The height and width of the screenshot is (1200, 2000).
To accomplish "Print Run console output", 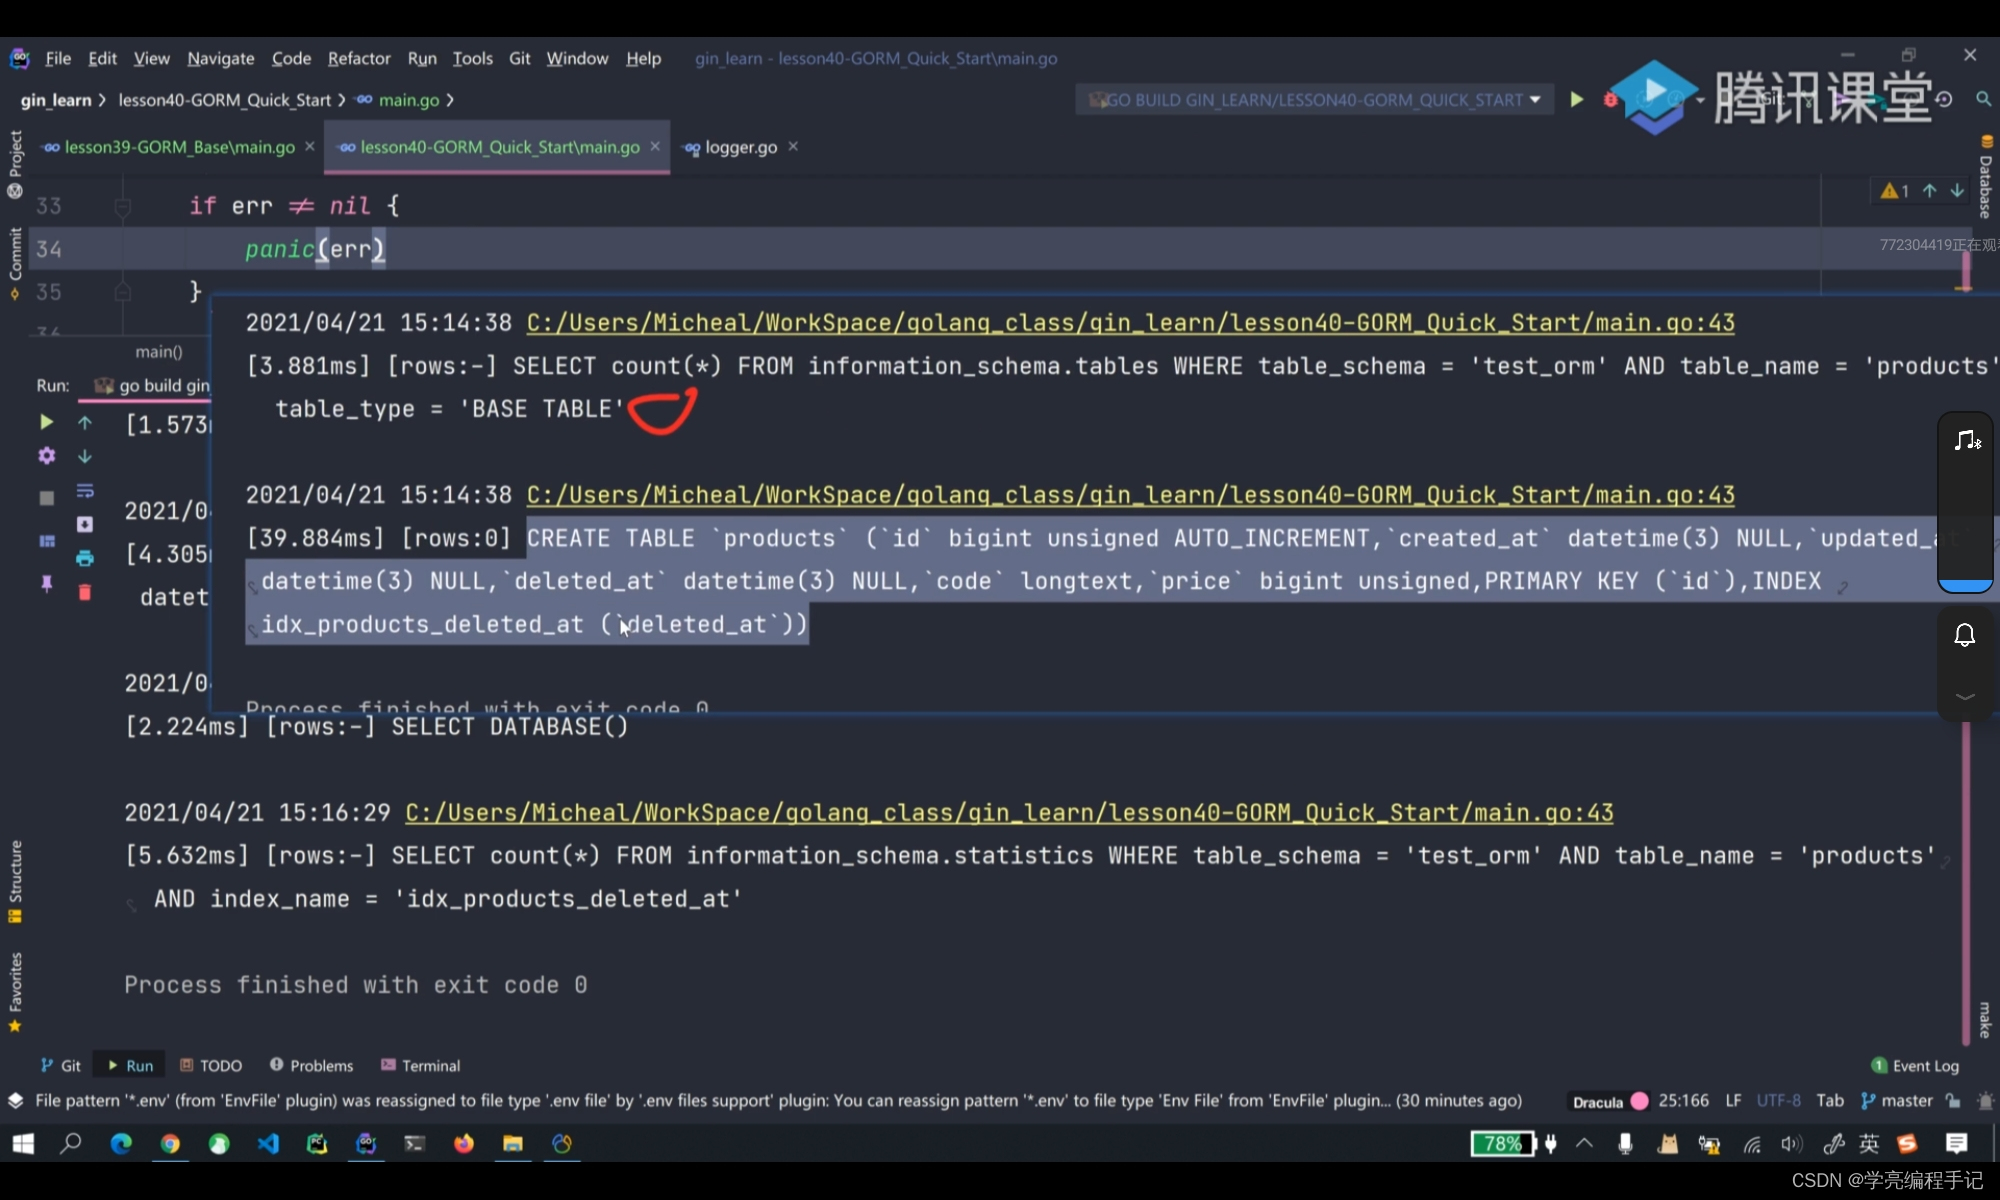I will [85, 558].
